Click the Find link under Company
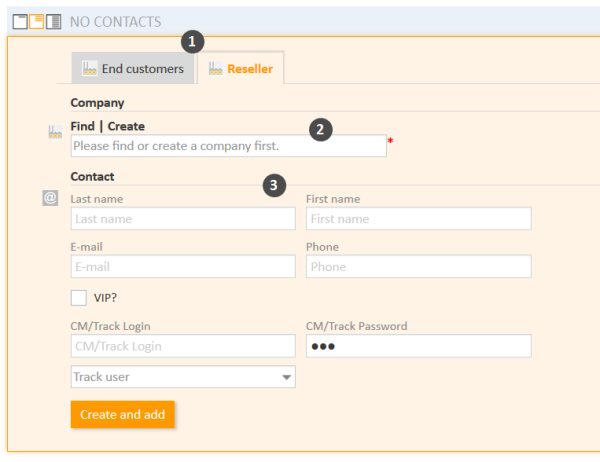The width and height of the screenshot is (600, 462). 83,126
